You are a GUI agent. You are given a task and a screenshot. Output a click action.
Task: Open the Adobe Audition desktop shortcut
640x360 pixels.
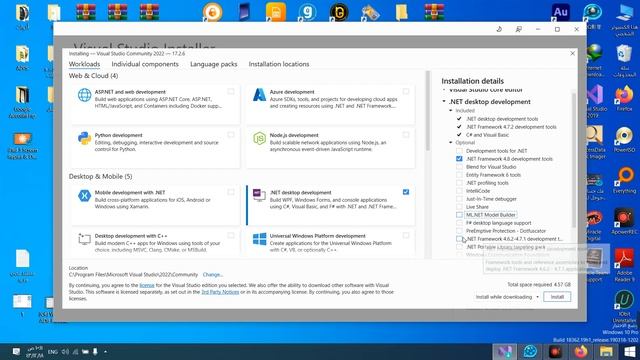tap(560, 12)
